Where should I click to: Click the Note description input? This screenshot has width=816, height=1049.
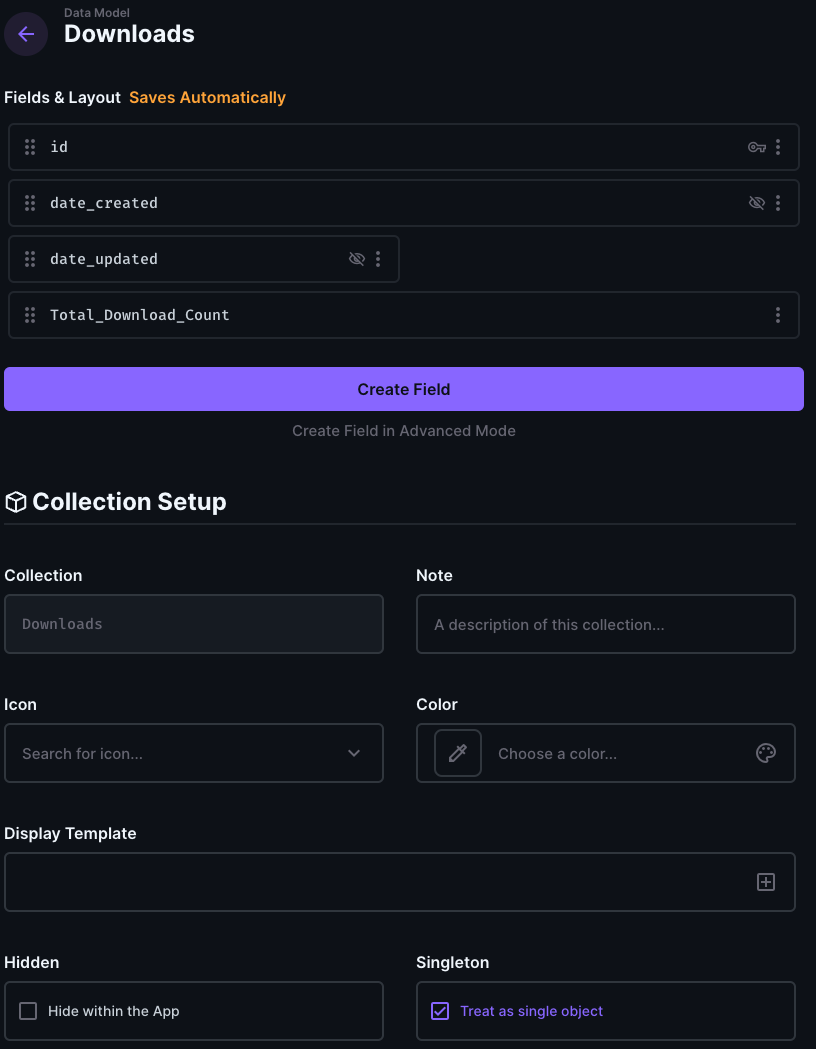click(605, 624)
